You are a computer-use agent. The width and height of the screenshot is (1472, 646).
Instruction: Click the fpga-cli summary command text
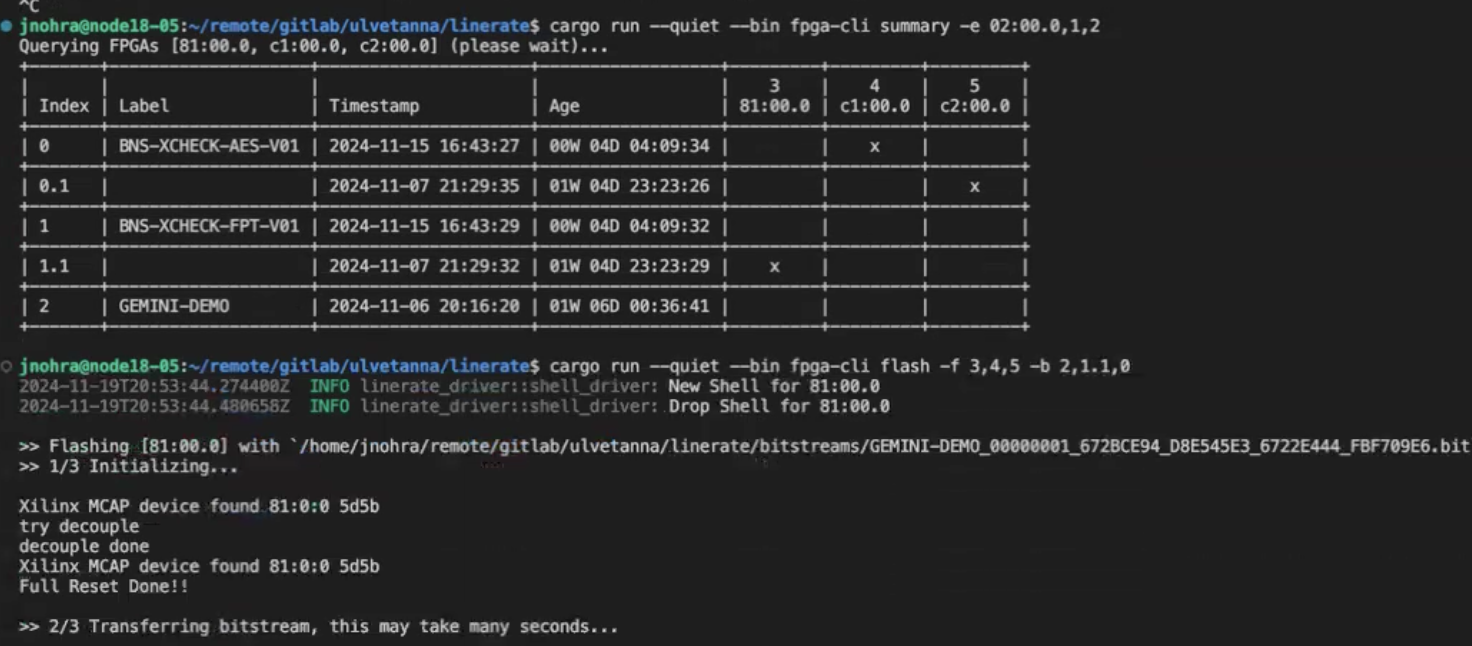tap(824, 26)
